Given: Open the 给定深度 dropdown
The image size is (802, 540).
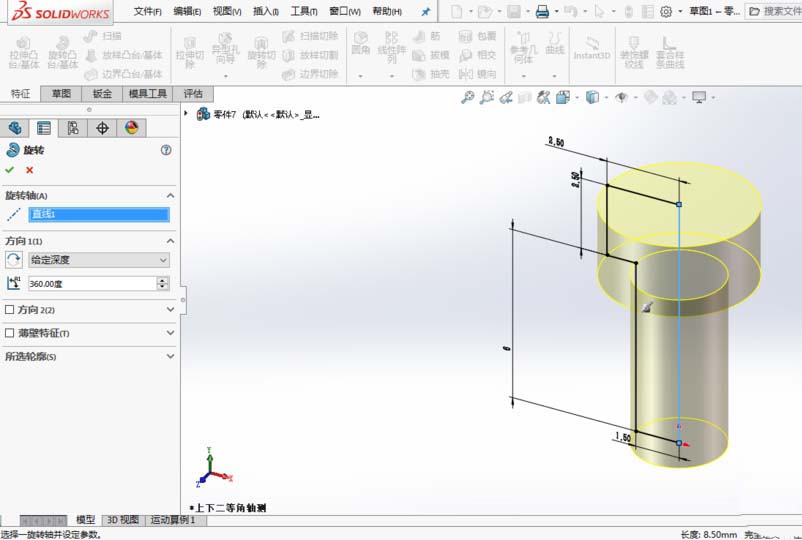Looking at the screenshot, I should pos(99,260).
